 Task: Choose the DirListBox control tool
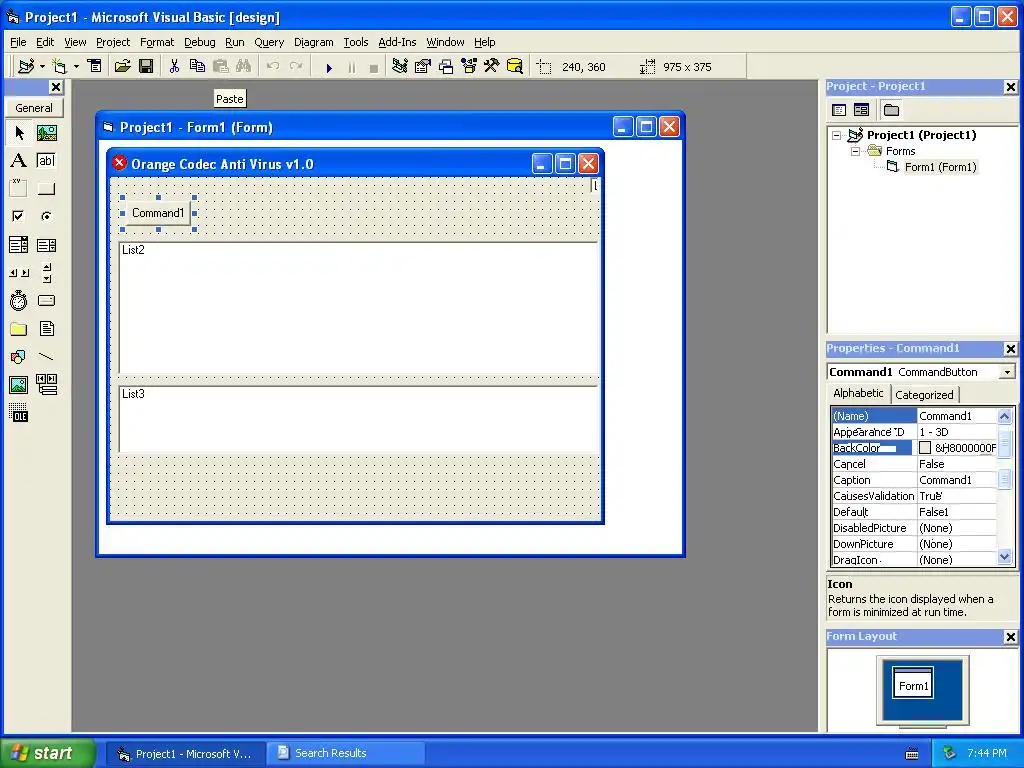tap(19, 328)
